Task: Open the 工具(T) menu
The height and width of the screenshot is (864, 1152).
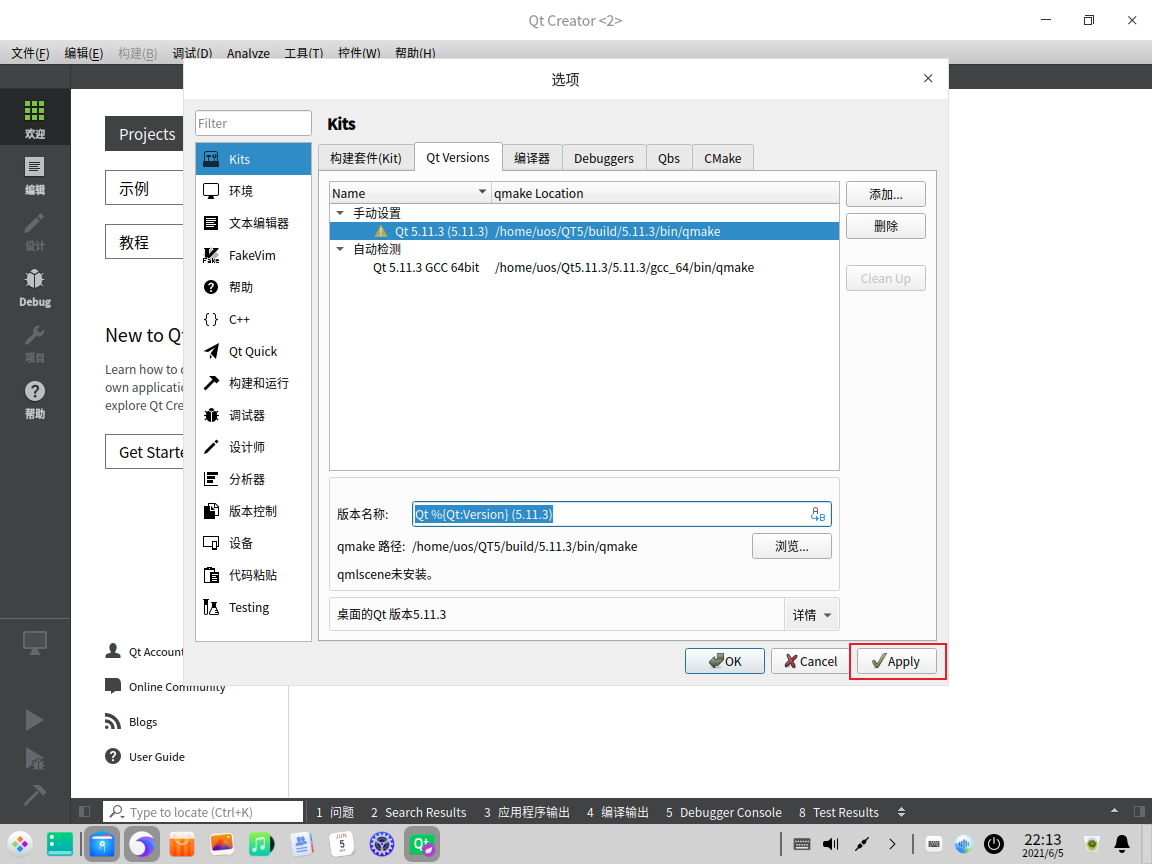Action: 303,53
